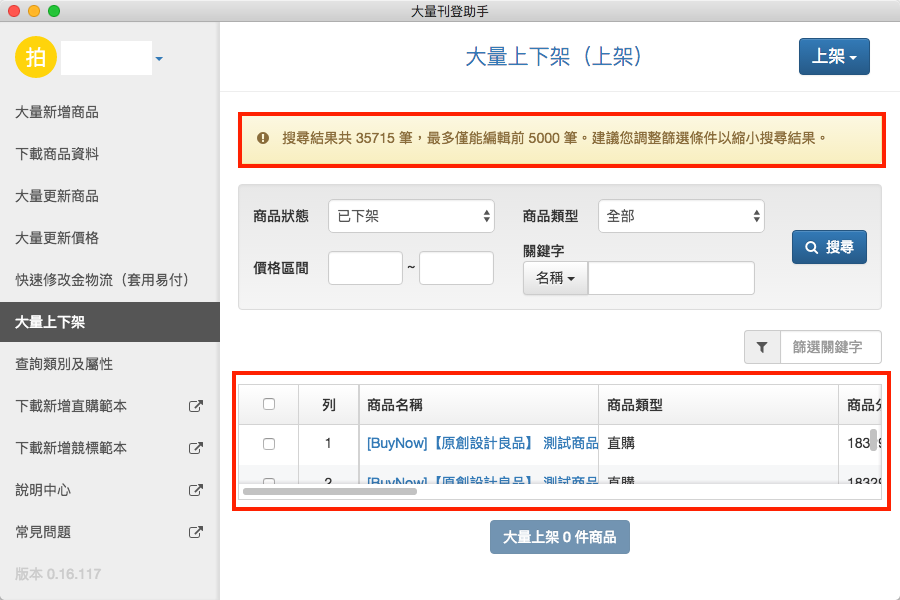Select 大量新增商品 in the sidebar

click(x=57, y=112)
